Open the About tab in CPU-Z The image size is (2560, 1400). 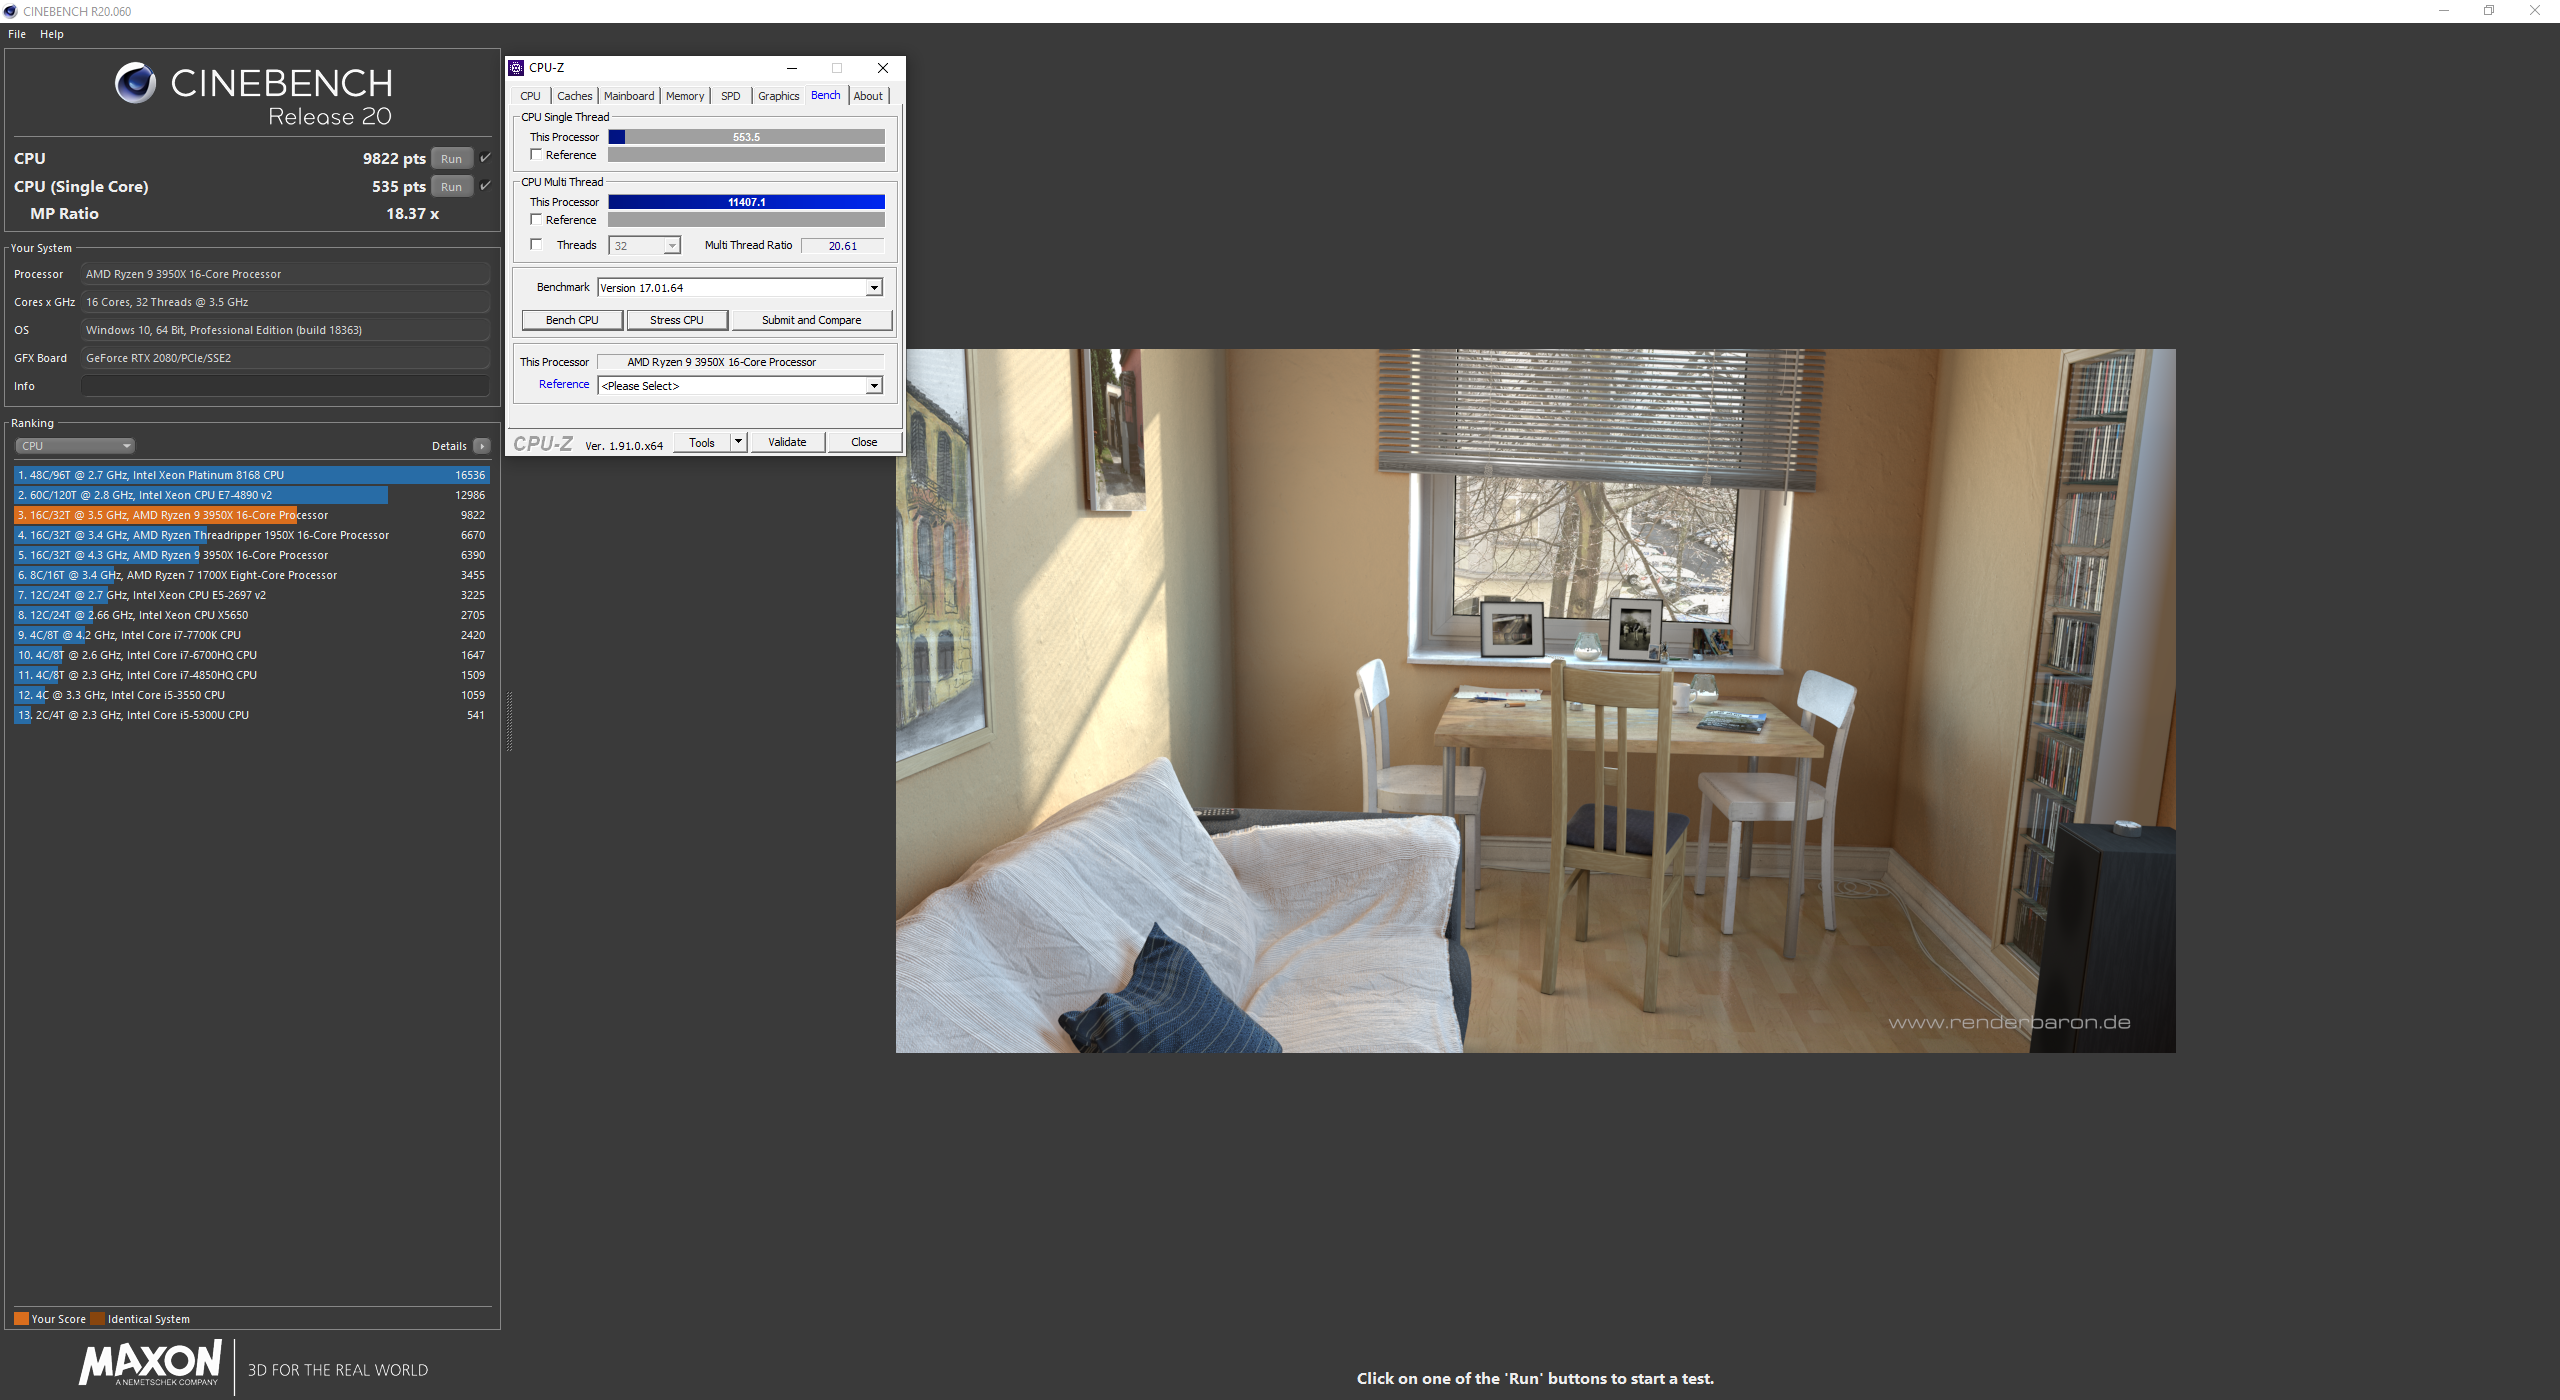(868, 96)
